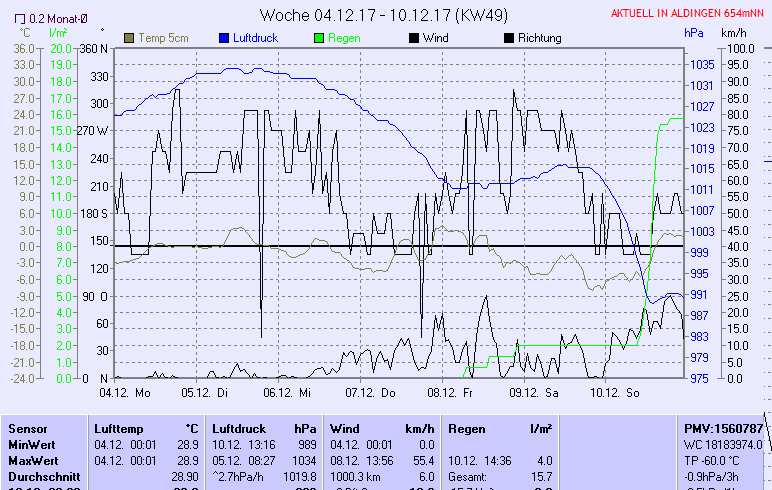Click the black Richtung legend swatch

509,38
